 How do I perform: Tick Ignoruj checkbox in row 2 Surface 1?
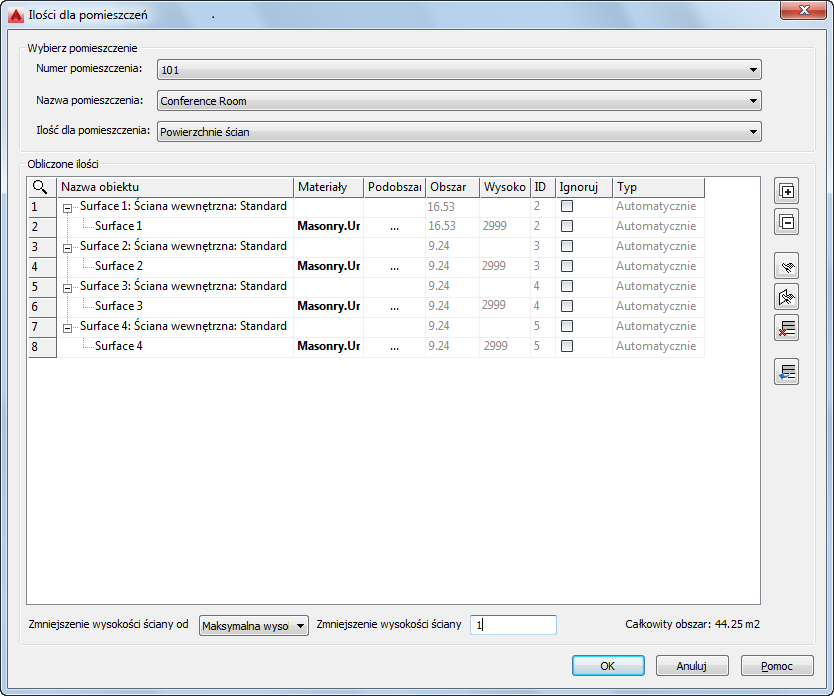[567, 226]
